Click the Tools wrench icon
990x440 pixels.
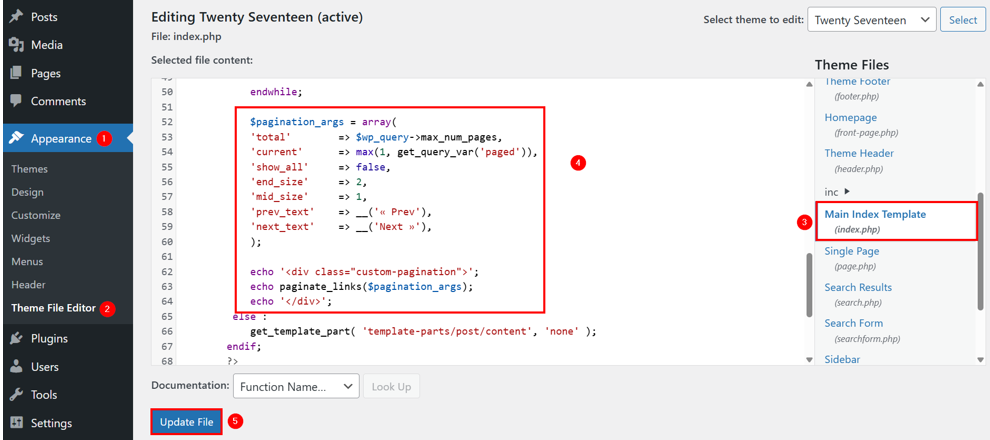click(x=17, y=395)
